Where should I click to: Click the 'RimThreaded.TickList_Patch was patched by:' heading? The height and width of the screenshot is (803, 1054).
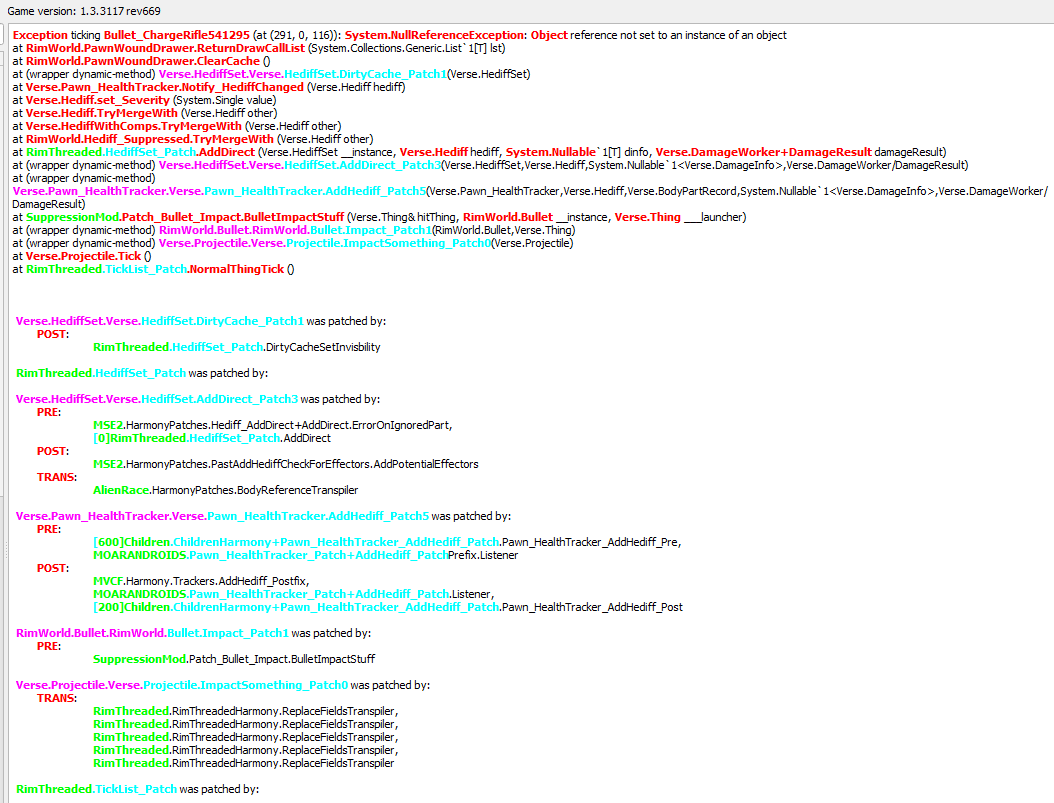click(x=138, y=789)
